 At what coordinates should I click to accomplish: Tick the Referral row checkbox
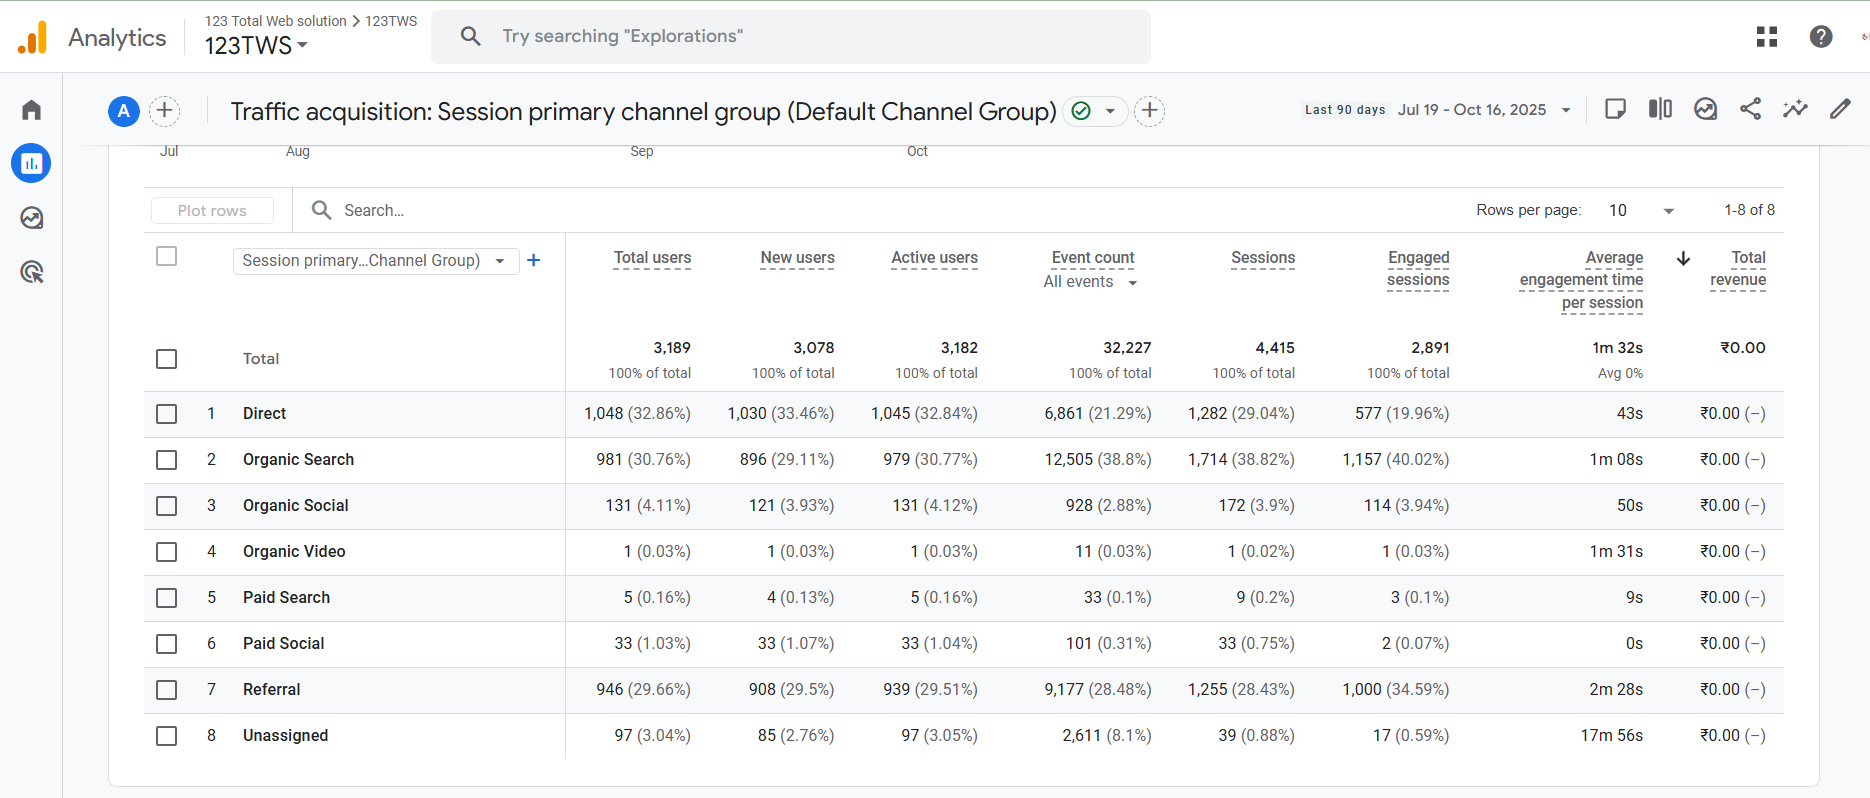pos(167,690)
